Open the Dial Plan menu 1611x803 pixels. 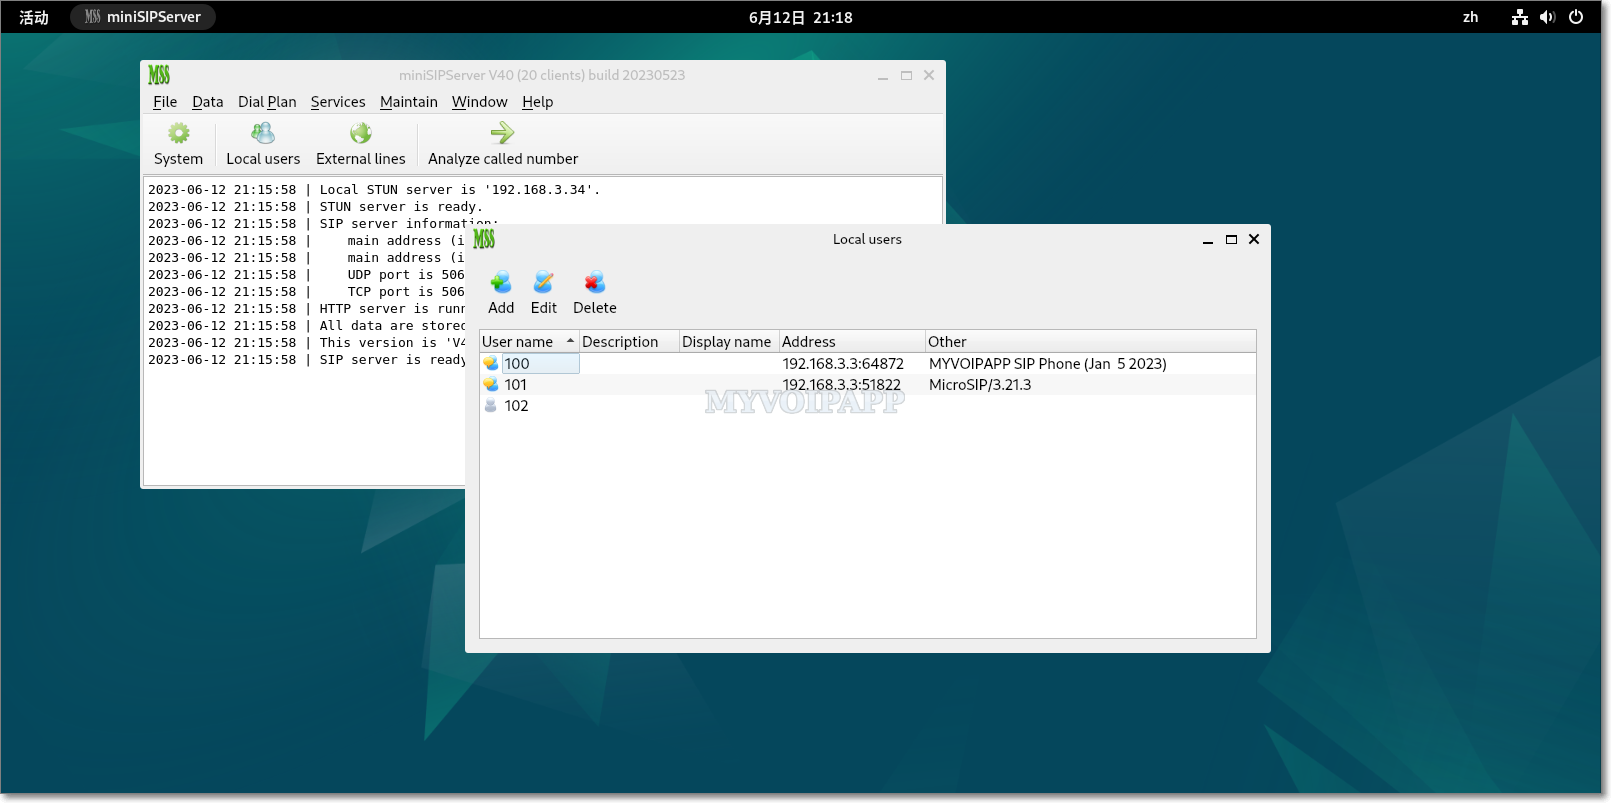pyautogui.click(x=267, y=102)
